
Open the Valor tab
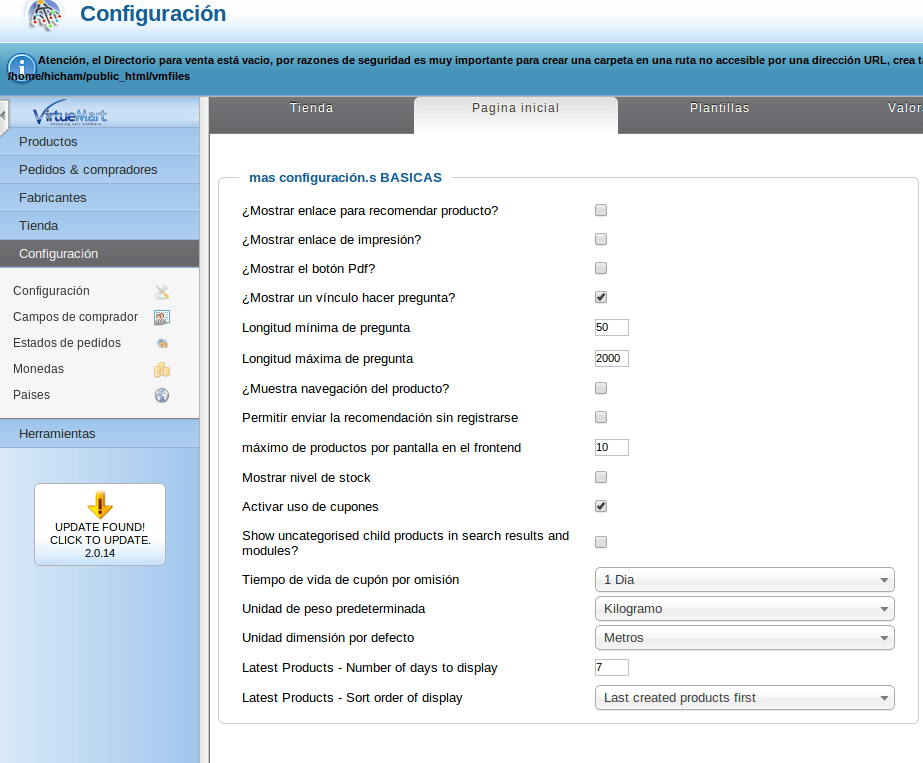tap(873, 115)
